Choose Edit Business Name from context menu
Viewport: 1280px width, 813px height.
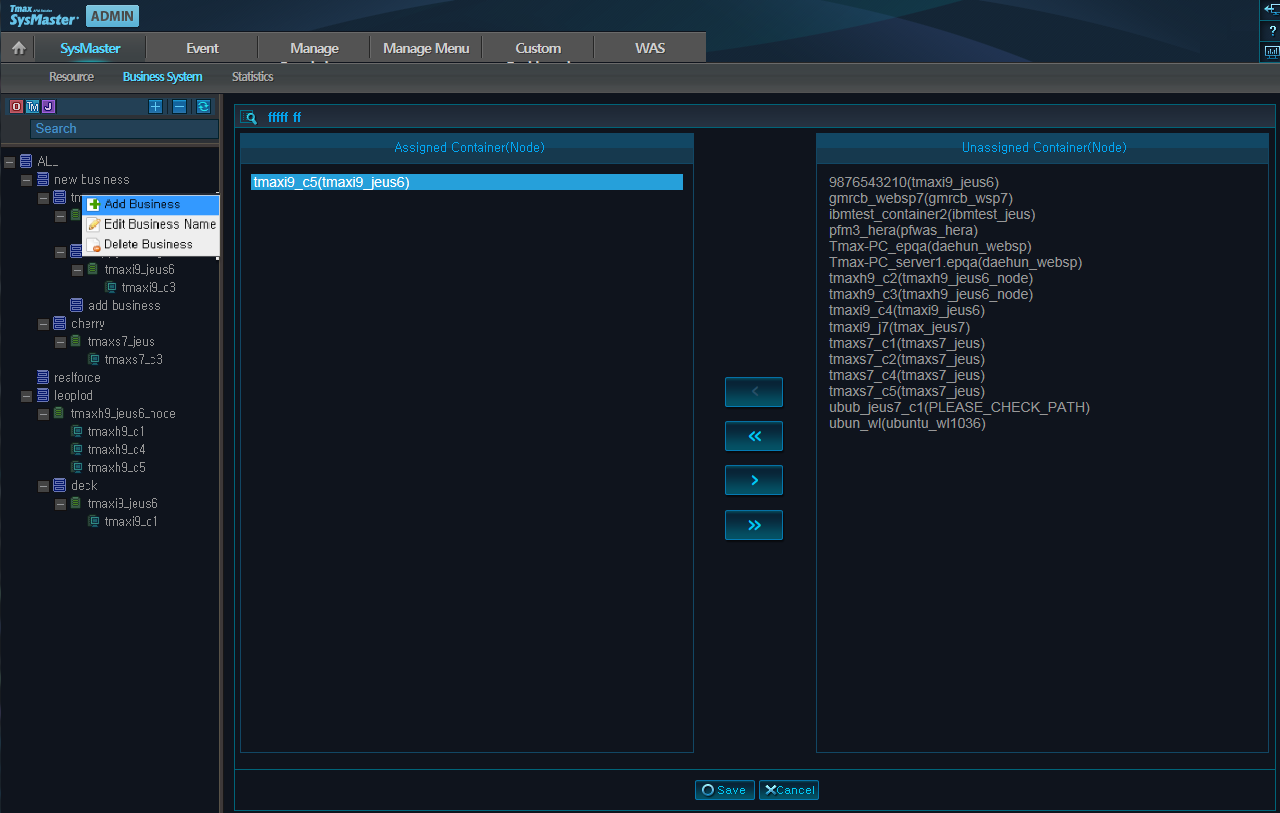pyautogui.click(x=151, y=224)
